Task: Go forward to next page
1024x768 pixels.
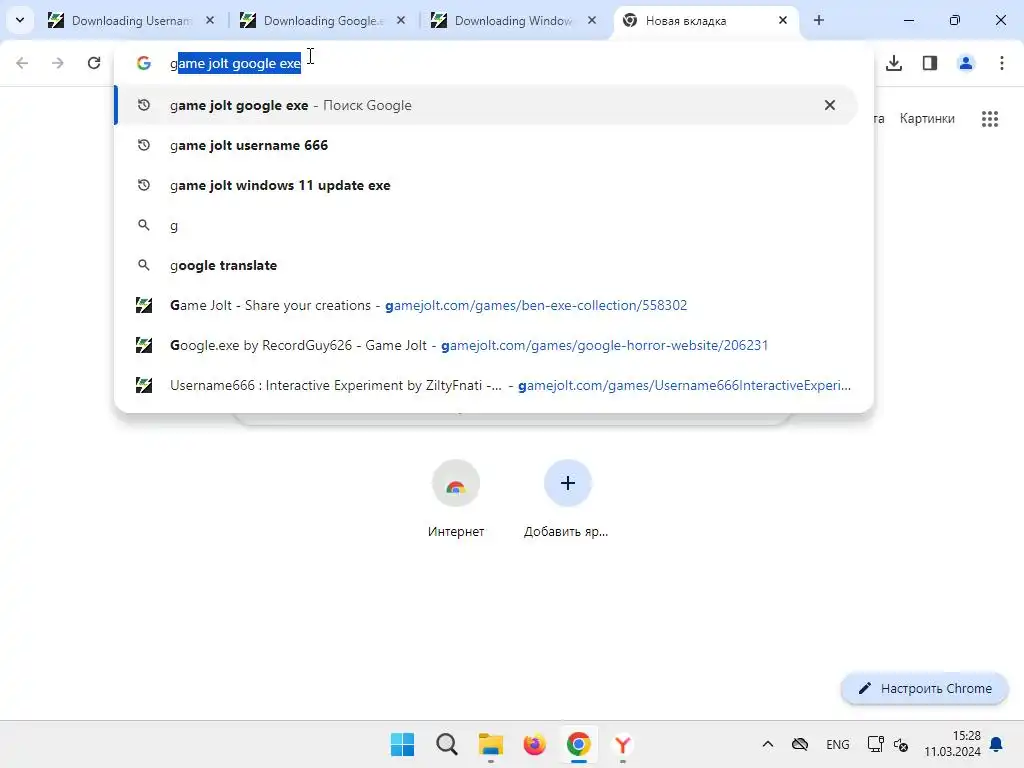Action: pyautogui.click(x=57, y=63)
